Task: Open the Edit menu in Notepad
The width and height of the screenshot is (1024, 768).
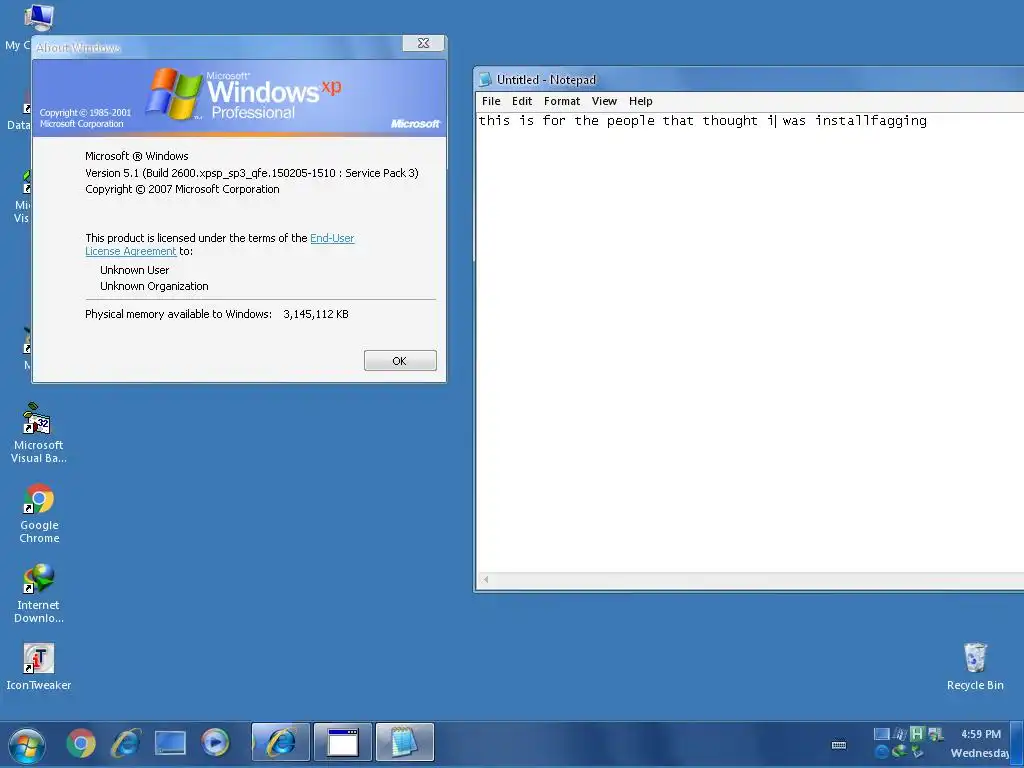Action: pyautogui.click(x=522, y=101)
